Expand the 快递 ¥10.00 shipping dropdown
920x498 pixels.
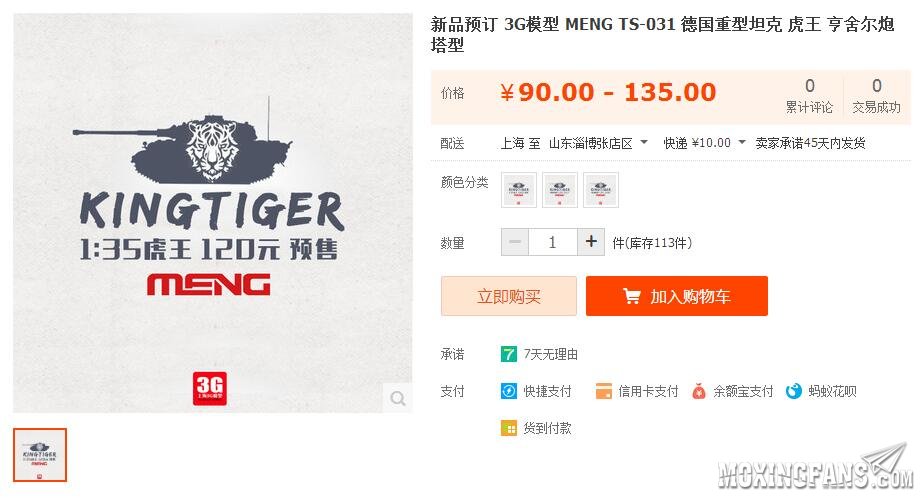click(704, 143)
